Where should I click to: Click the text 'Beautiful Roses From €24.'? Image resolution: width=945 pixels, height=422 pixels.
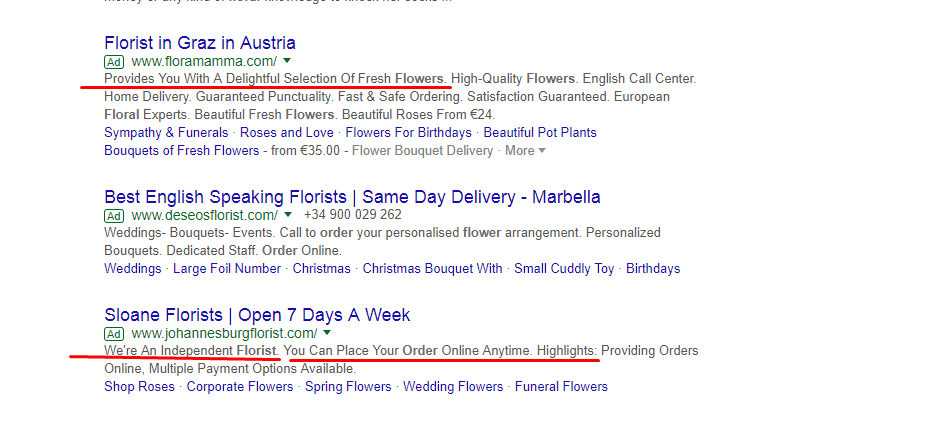419,115
